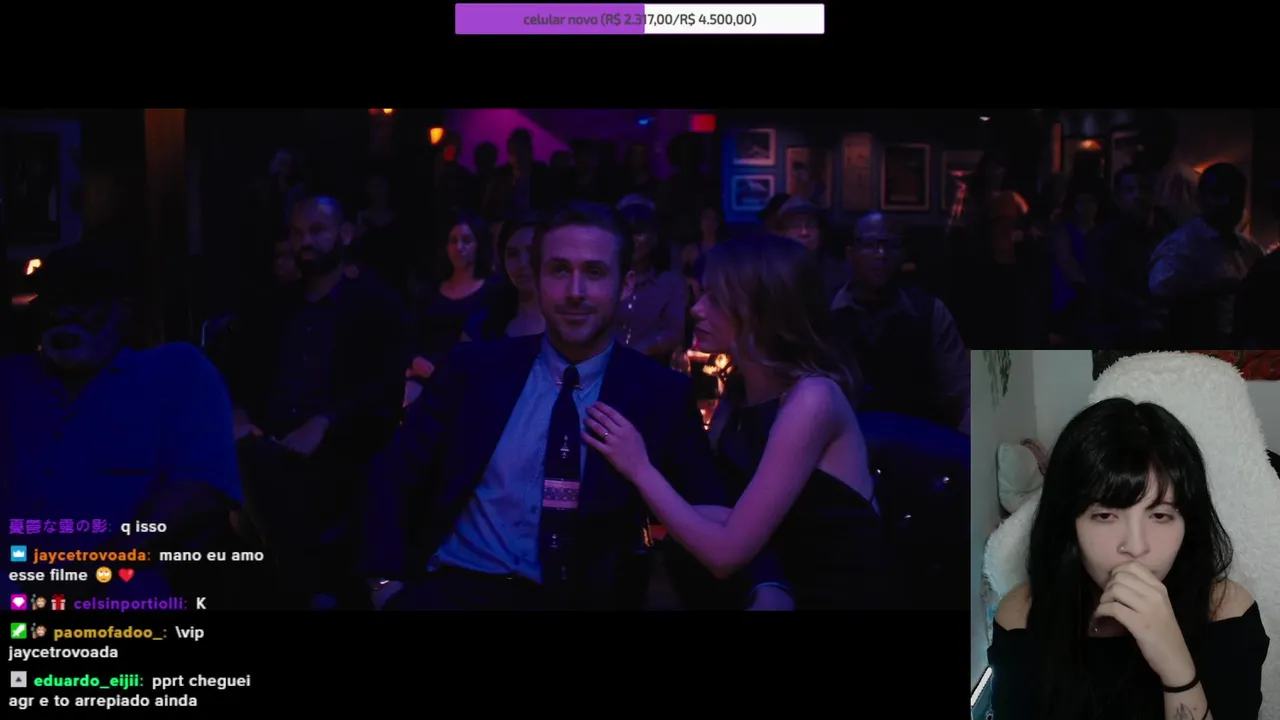This screenshot has height=720, width=1280.
Task: Click the subscriber badge before paomofadoo_ name
Action: coord(39,631)
